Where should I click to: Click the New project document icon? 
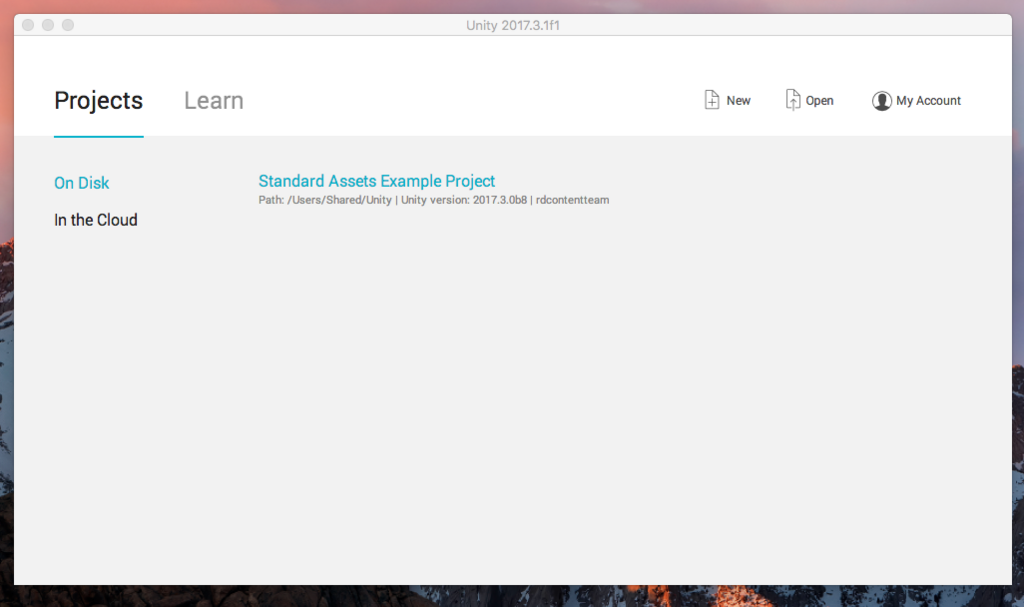click(x=712, y=100)
